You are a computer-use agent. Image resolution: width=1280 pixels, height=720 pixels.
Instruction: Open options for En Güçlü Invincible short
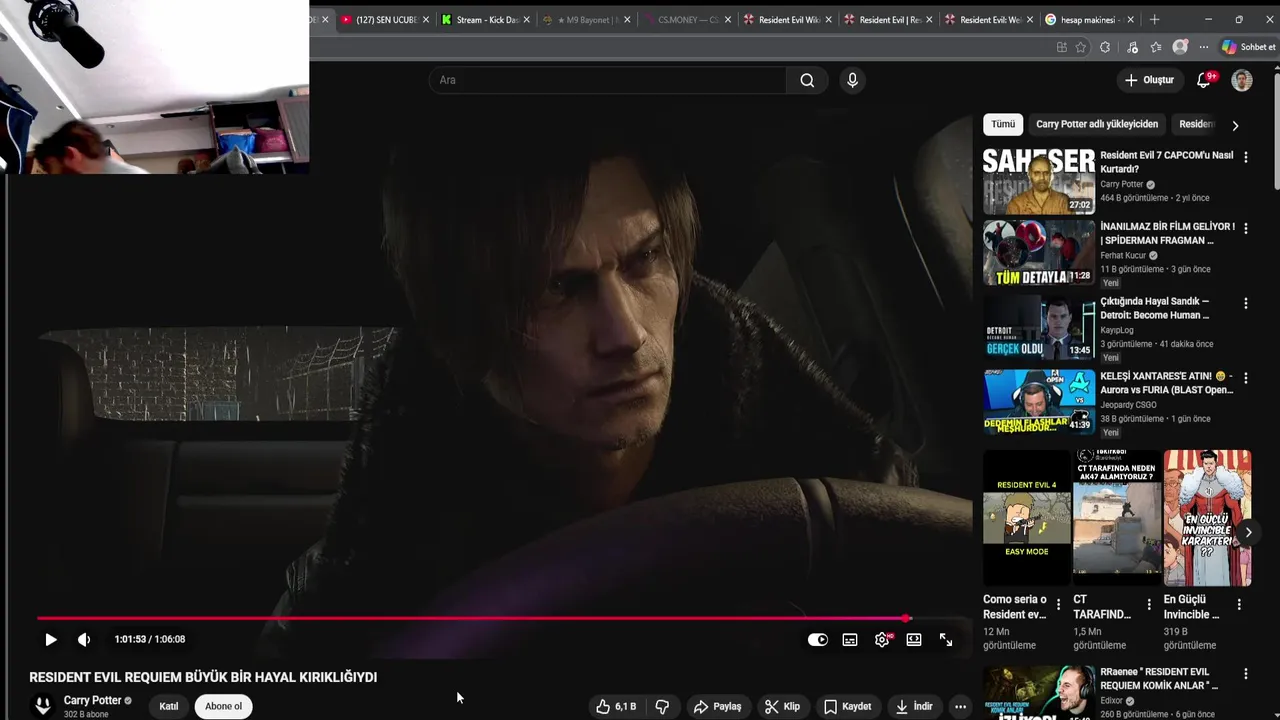click(x=1239, y=604)
